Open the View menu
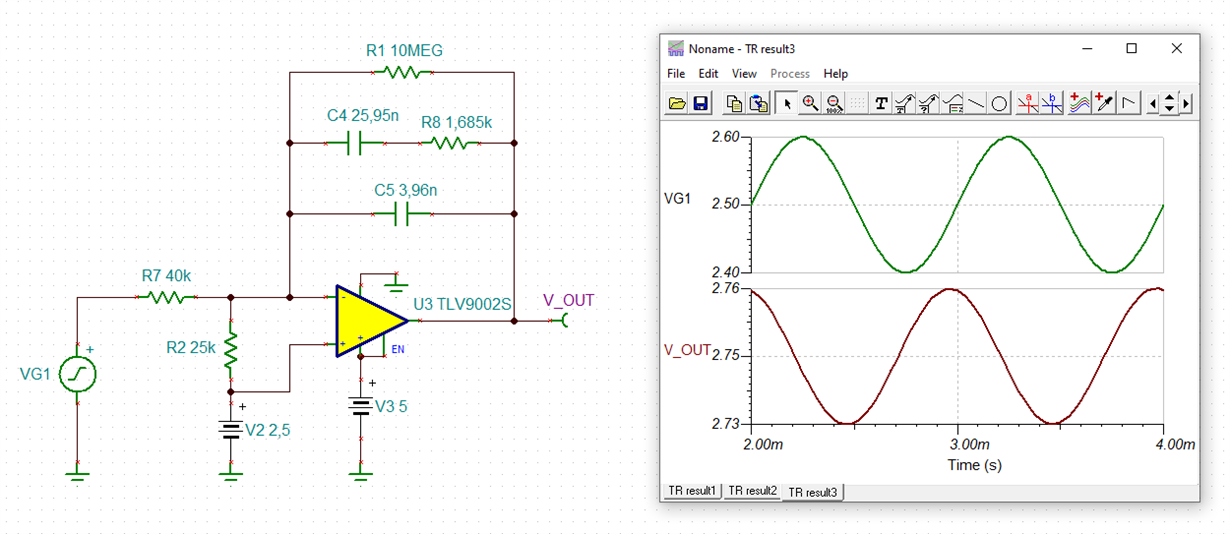This screenshot has height=534, width=1230. coord(744,74)
